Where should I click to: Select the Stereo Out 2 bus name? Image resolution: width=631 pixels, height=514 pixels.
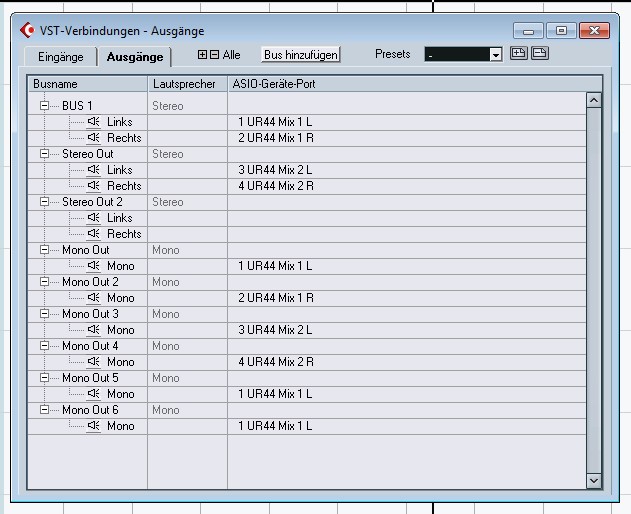pos(92,202)
